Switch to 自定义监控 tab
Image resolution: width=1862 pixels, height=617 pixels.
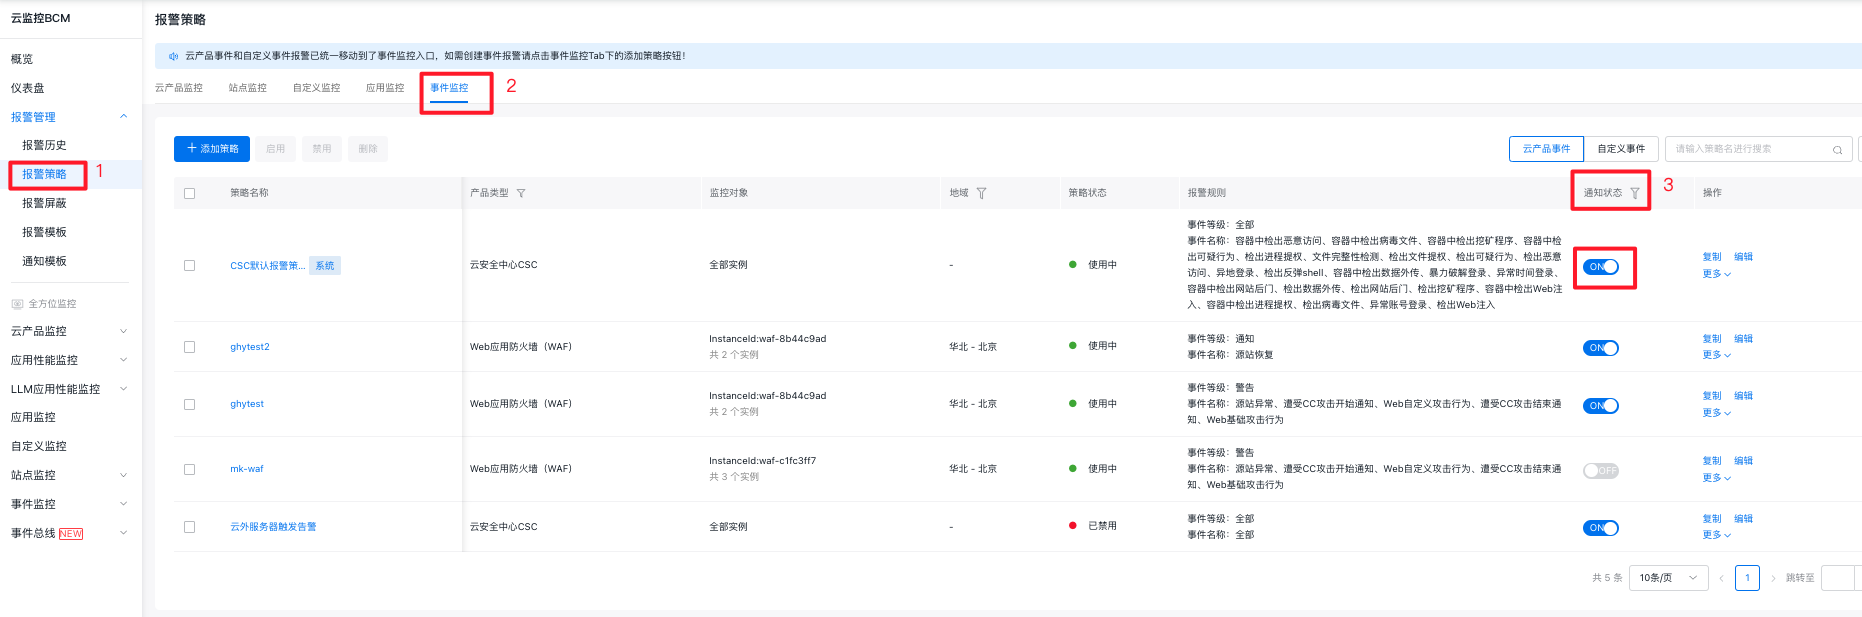[x=317, y=88]
